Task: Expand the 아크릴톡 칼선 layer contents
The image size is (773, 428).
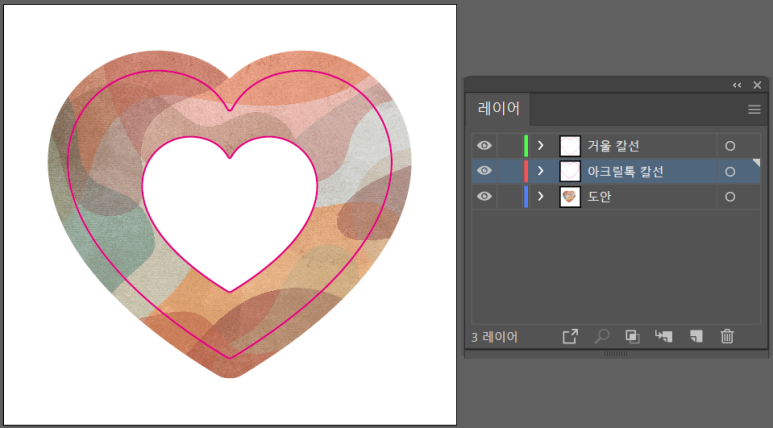Action: pos(540,171)
